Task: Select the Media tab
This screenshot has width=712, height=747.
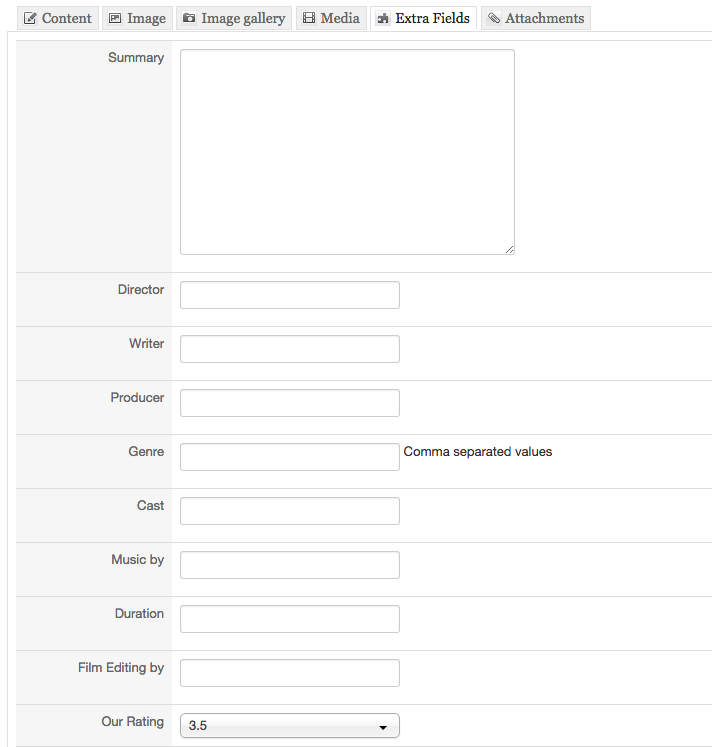Action: (x=331, y=18)
